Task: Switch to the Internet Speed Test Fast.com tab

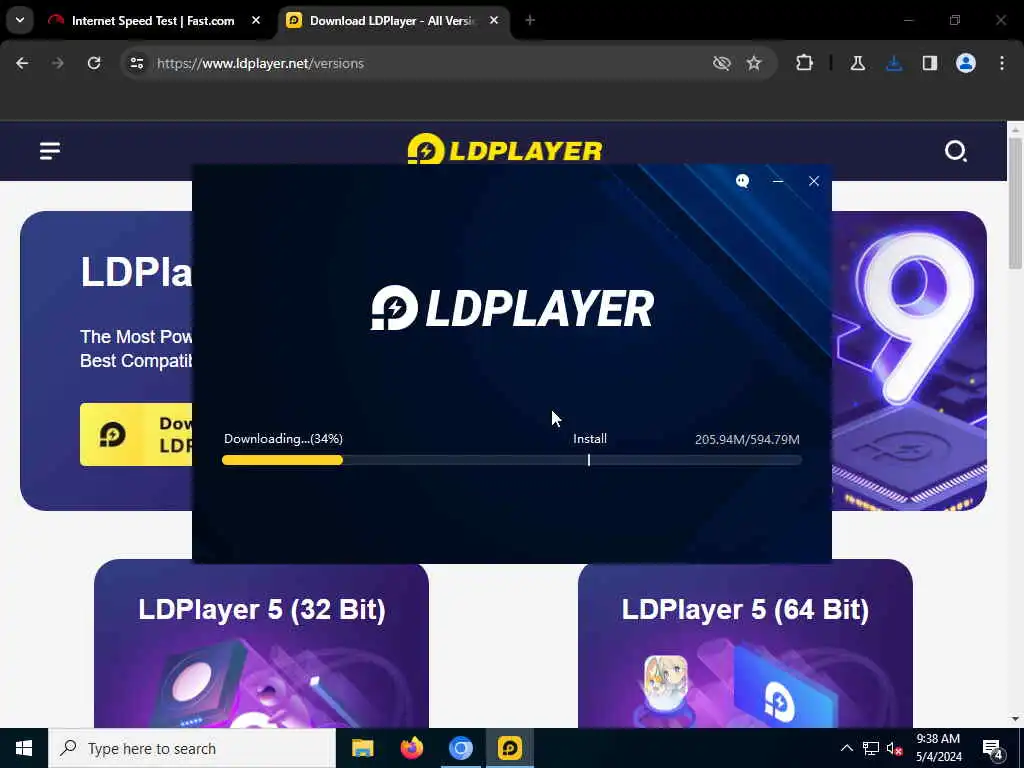Action: click(x=155, y=21)
